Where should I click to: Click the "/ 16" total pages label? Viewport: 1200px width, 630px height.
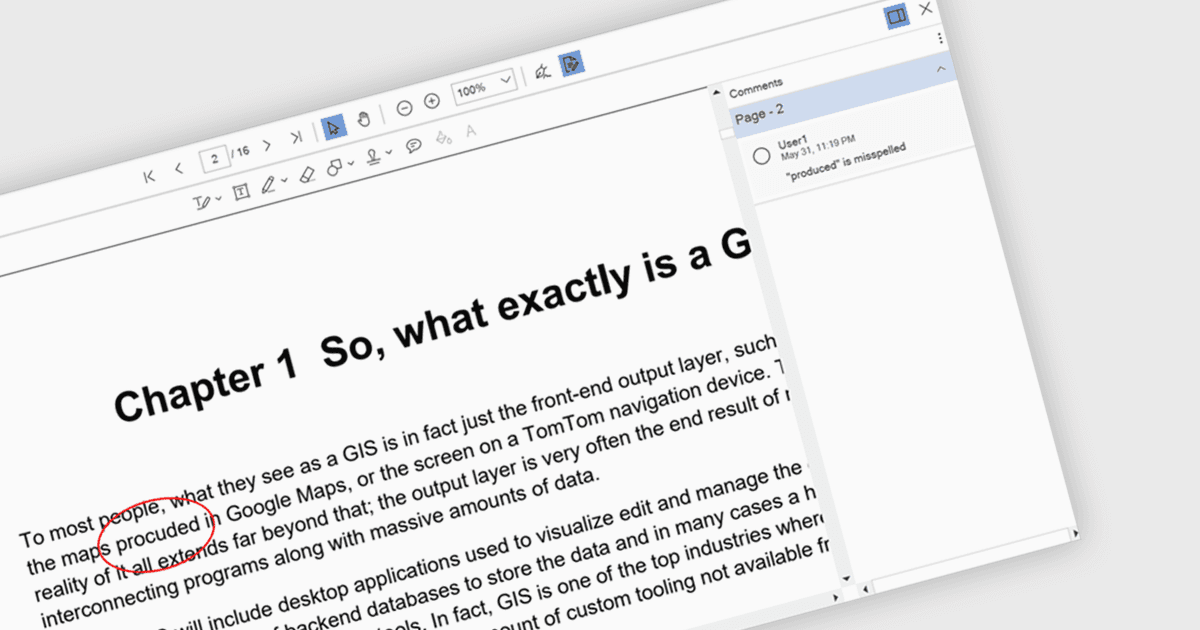[240, 152]
